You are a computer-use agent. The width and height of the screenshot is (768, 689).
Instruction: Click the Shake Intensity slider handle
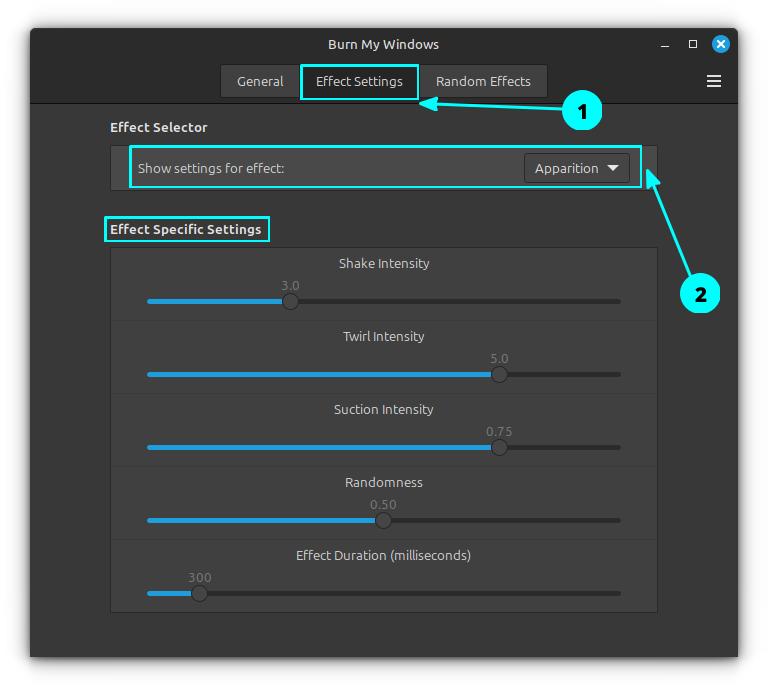(x=290, y=301)
